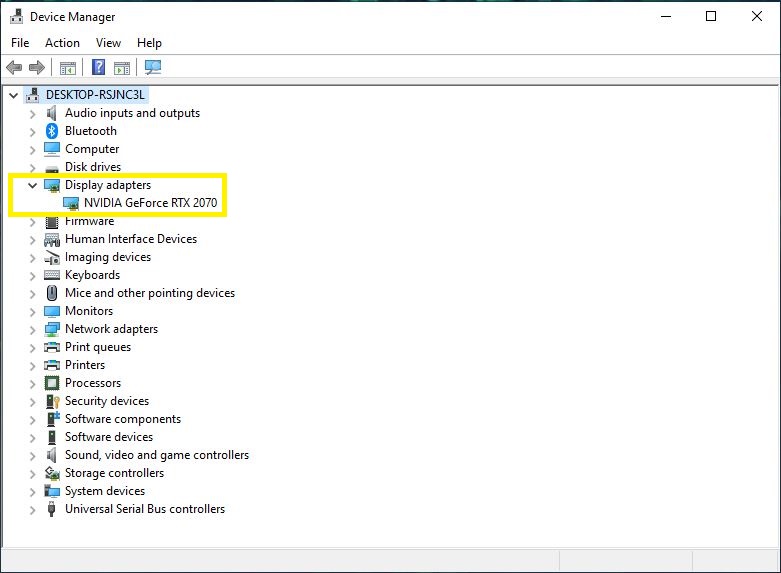Collapse the DESKTOP-RSJNC3L root node
Screen dimensions: 781x573
click(x=13, y=95)
